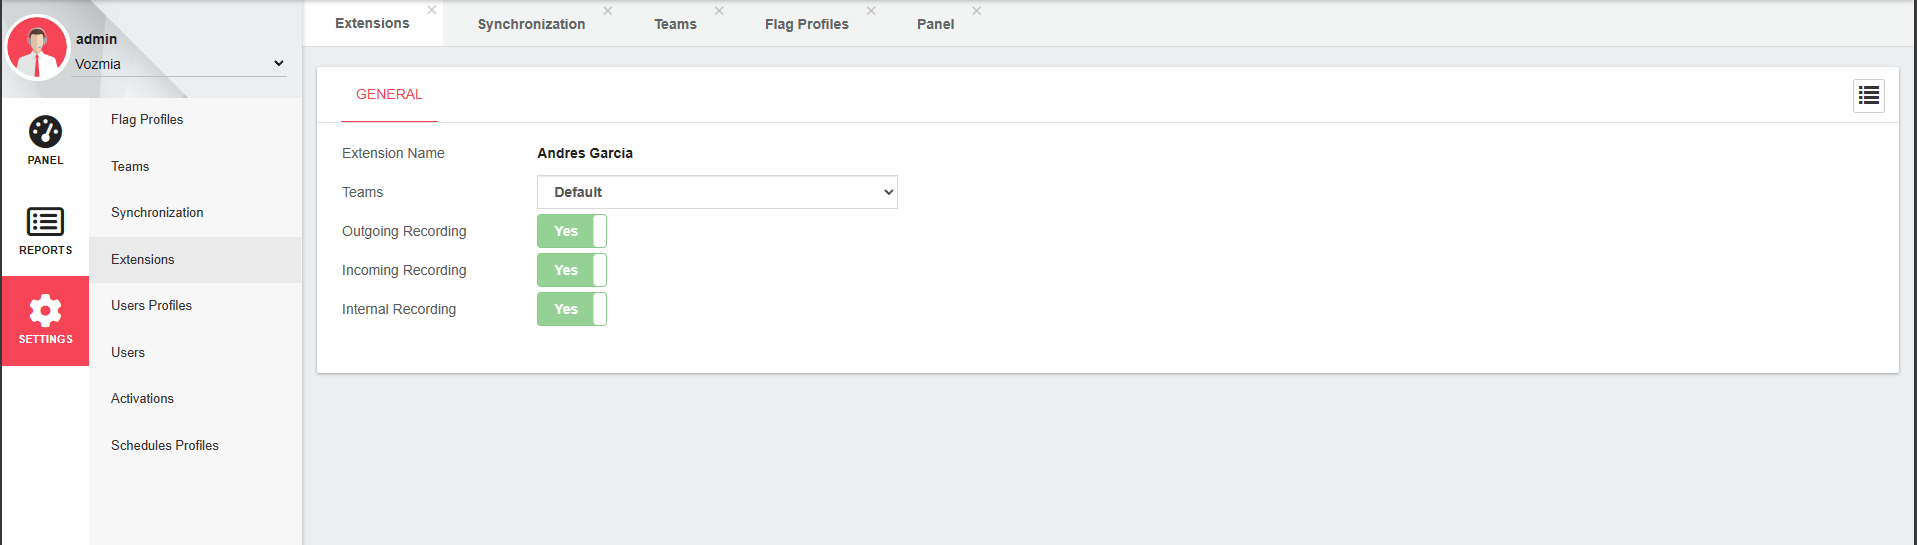Toggle Outgoing Recording switch
The image size is (1917, 545).
[572, 231]
